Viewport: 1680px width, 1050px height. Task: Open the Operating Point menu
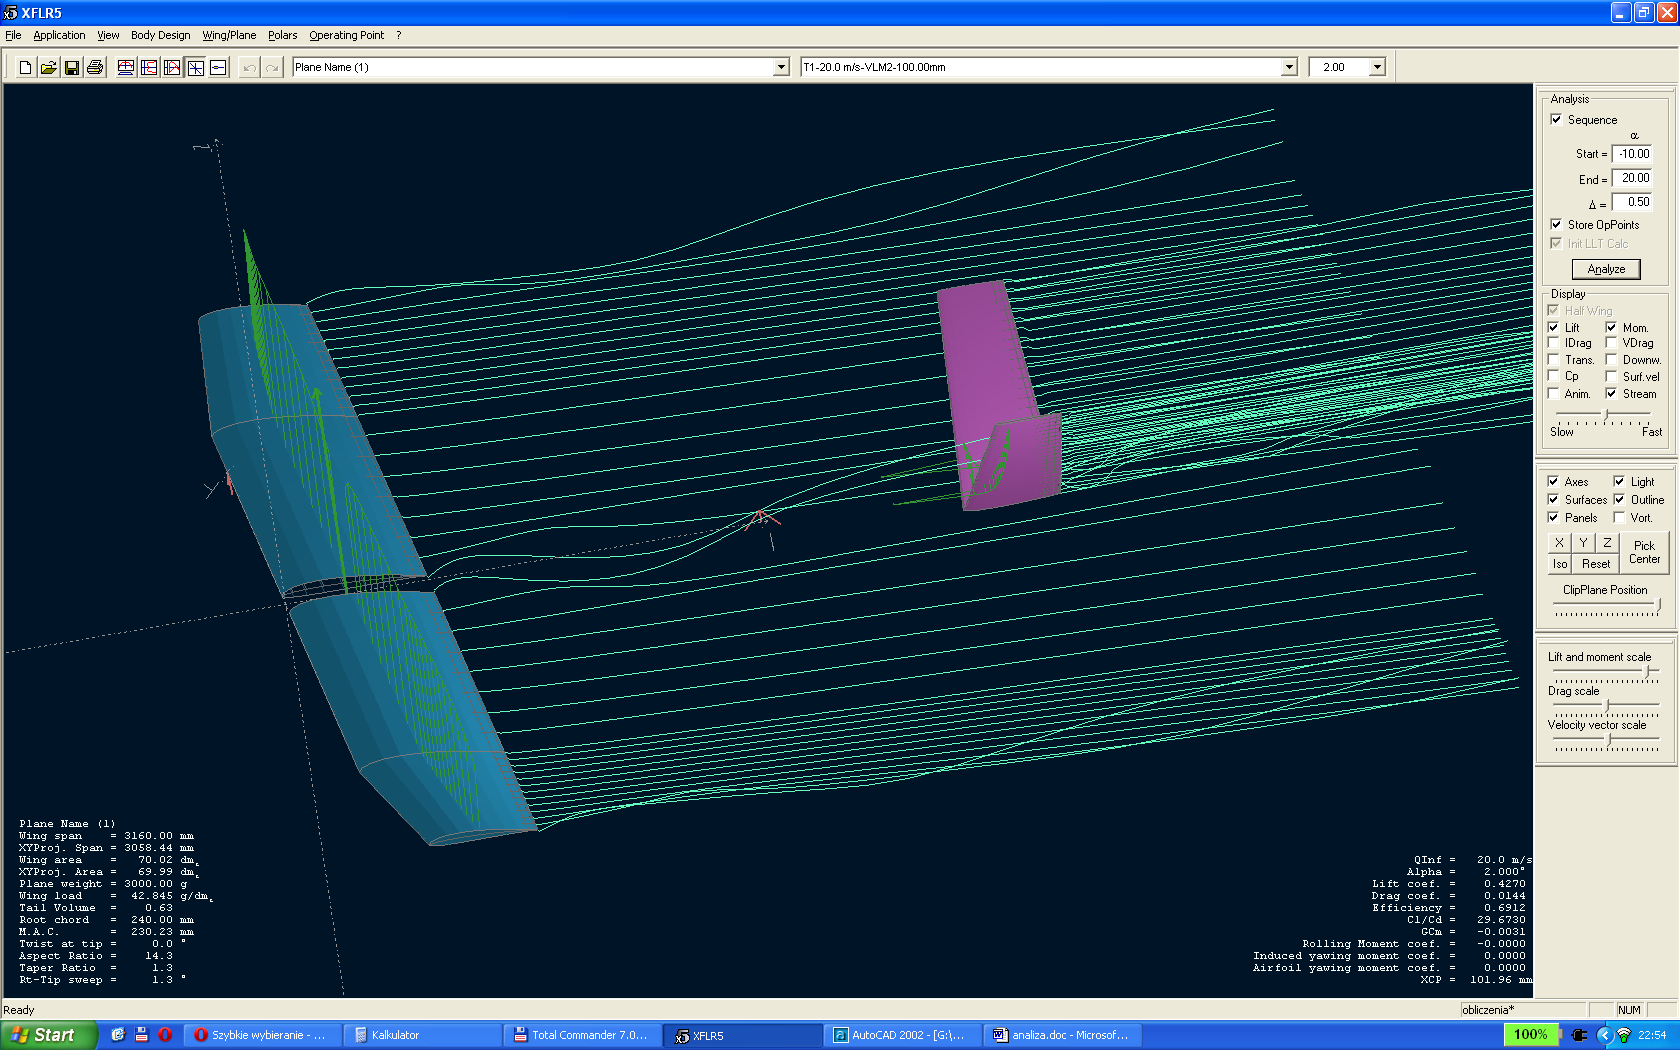click(346, 35)
